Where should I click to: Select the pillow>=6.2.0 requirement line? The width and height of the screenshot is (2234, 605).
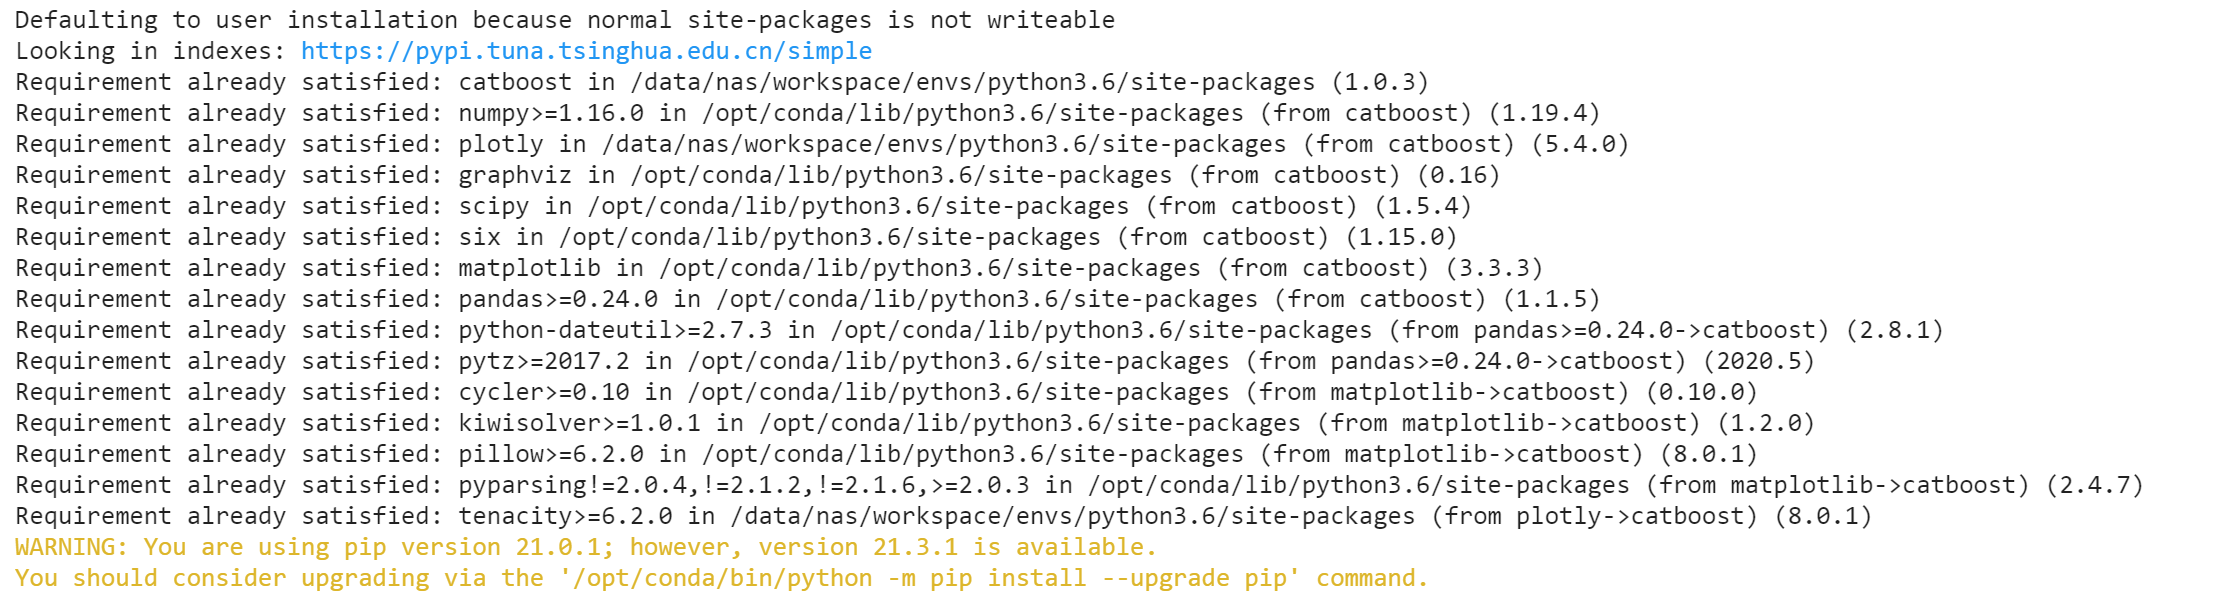click(886, 454)
